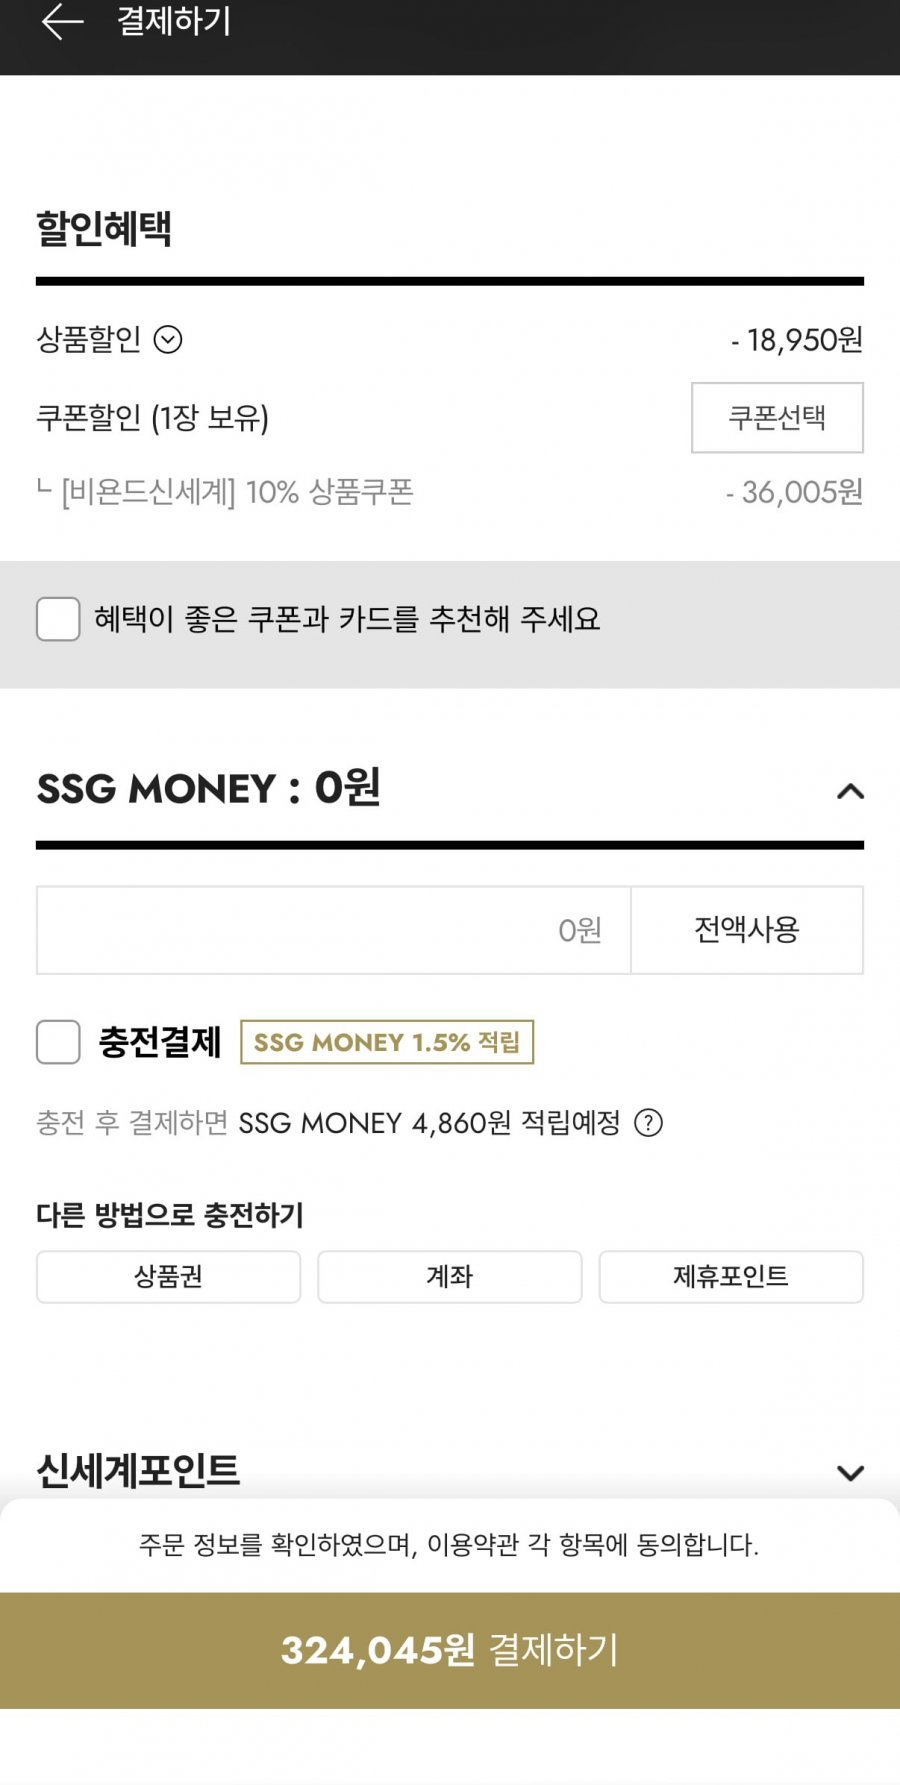Tap the 결제하기 page title
Viewport: 900px width, 1785px height.
pyautogui.click(x=174, y=22)
